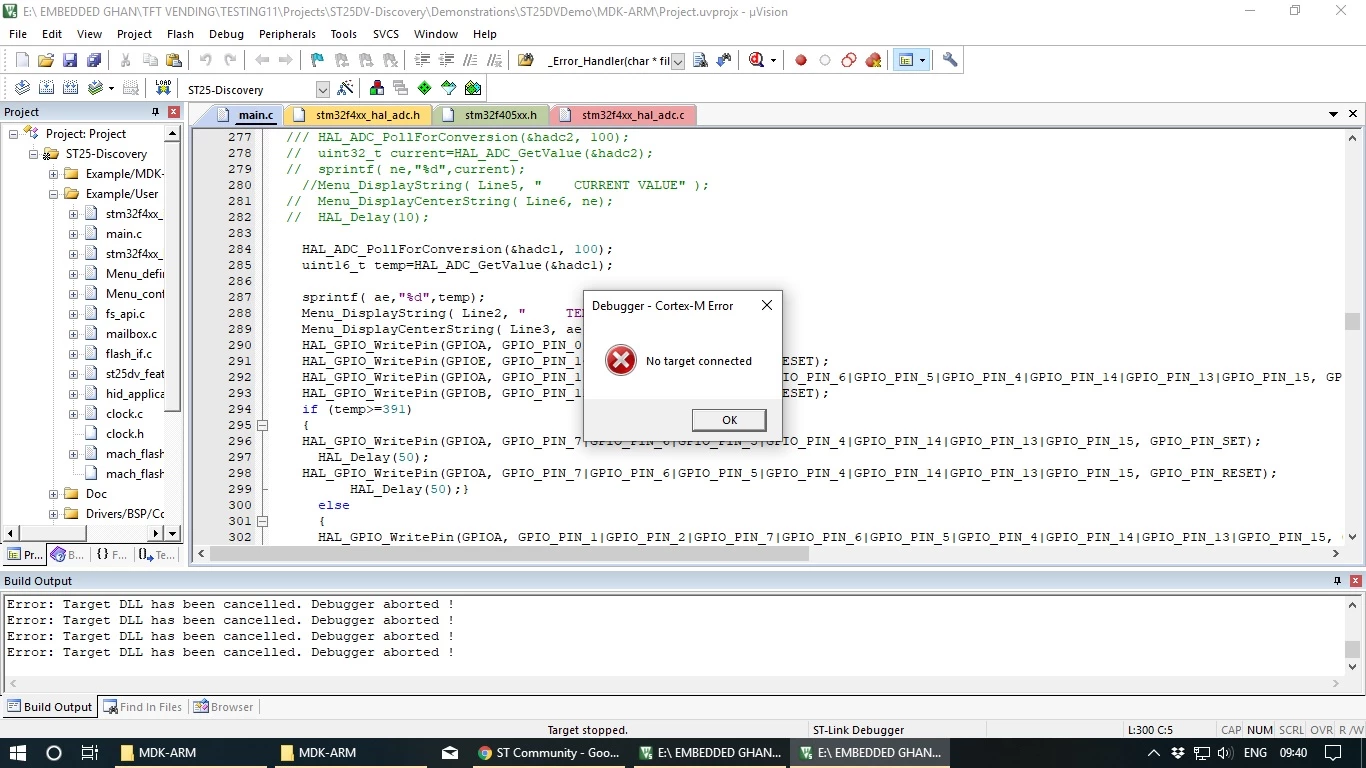The height and width of the screenshot is (768, 1366).
Task: Open Manage Project Items colored blocks icon
Action: click(377, 88)
